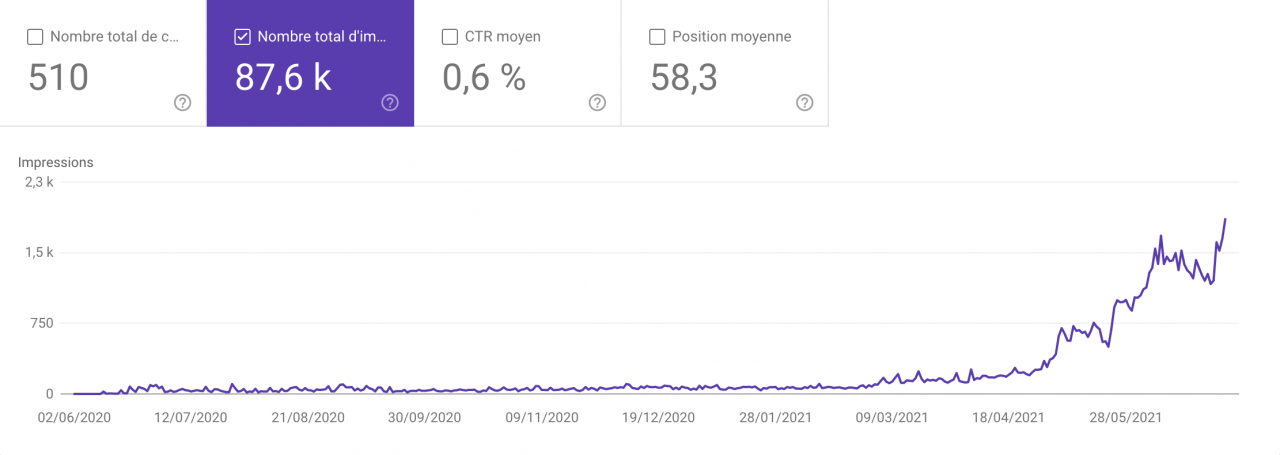Click help icon in purple impressions card

390,102
